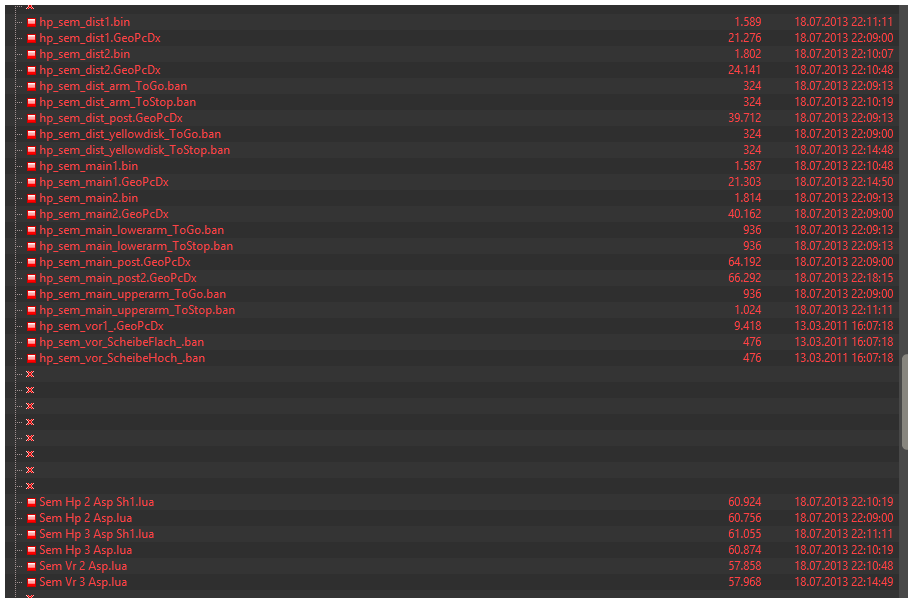Click the icon beside Sem Hp 2 Asp.lua
The image size is (913, 603).
click(31, 518)
